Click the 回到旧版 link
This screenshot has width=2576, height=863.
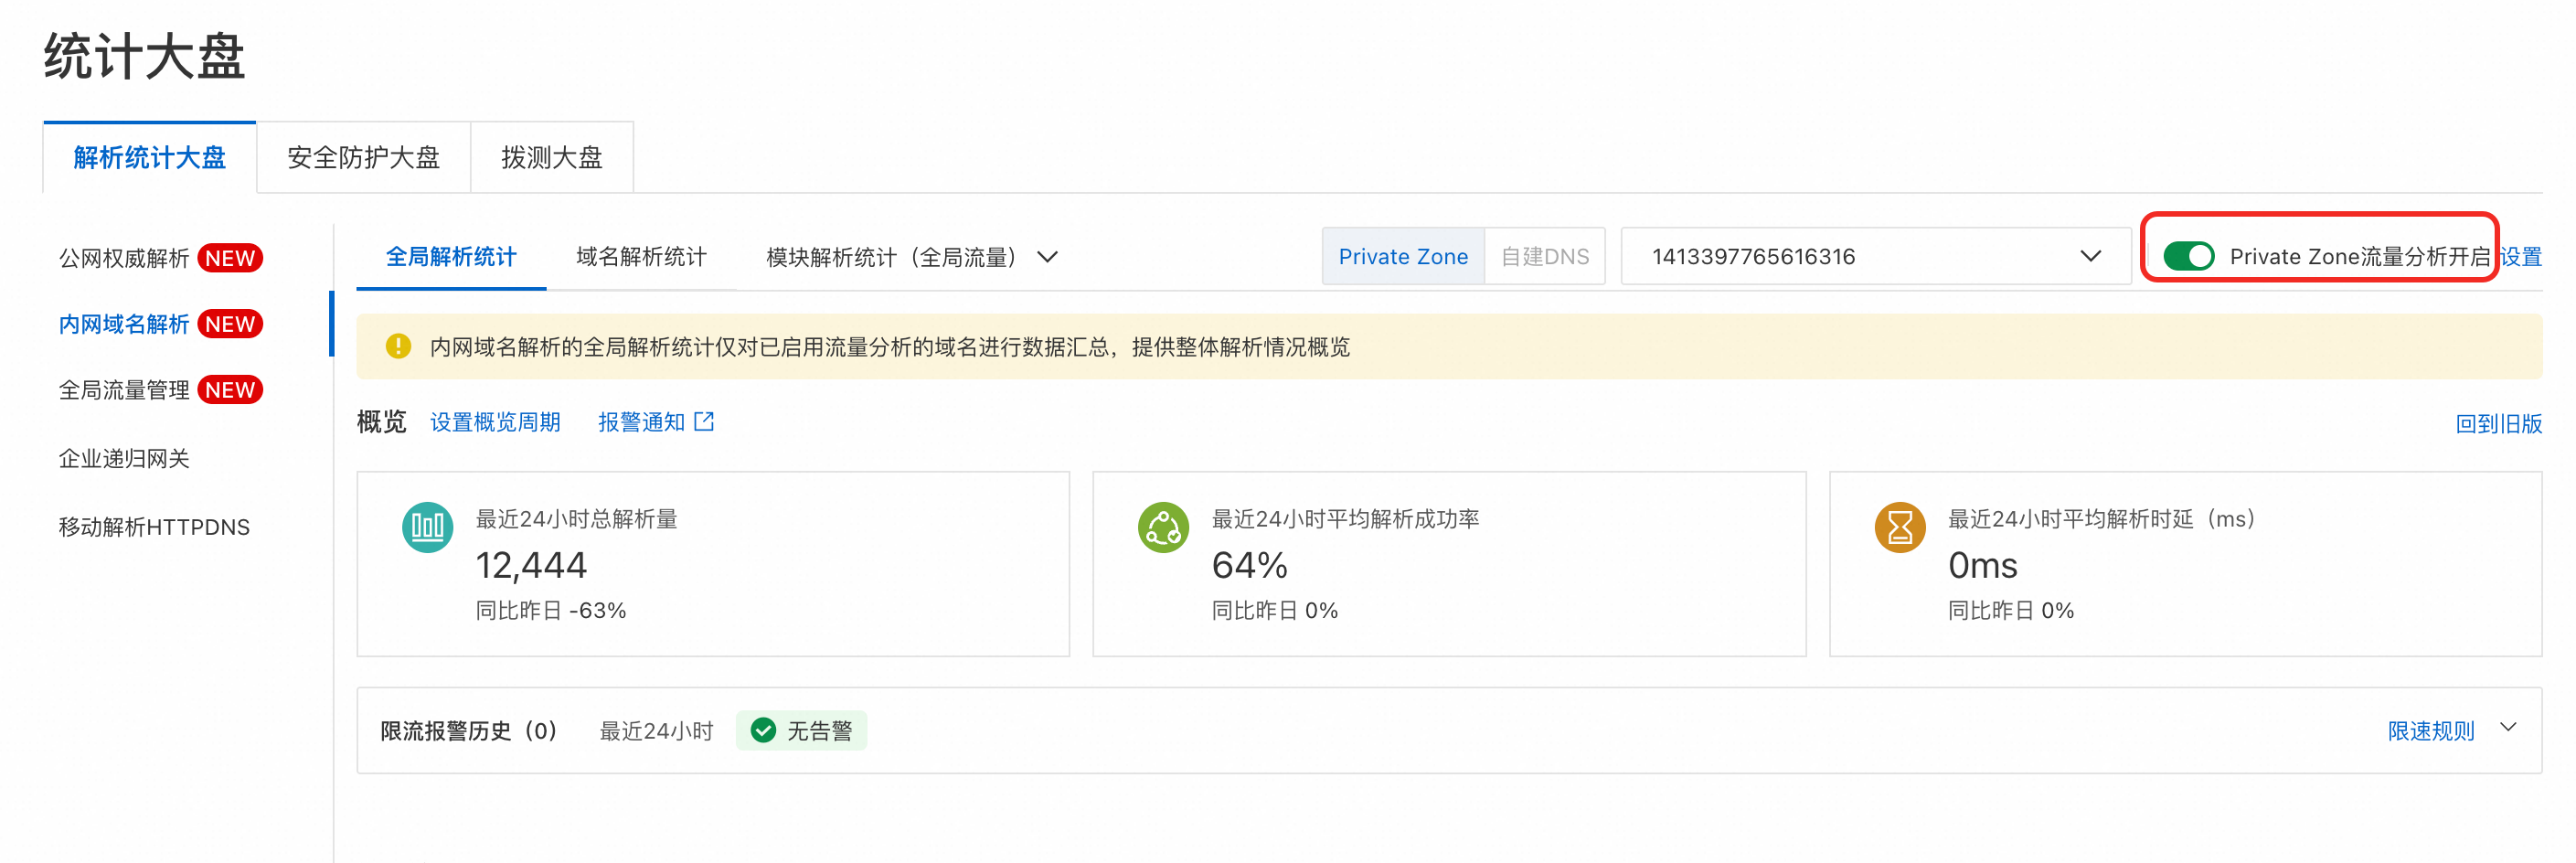(x=2498, y=423)
